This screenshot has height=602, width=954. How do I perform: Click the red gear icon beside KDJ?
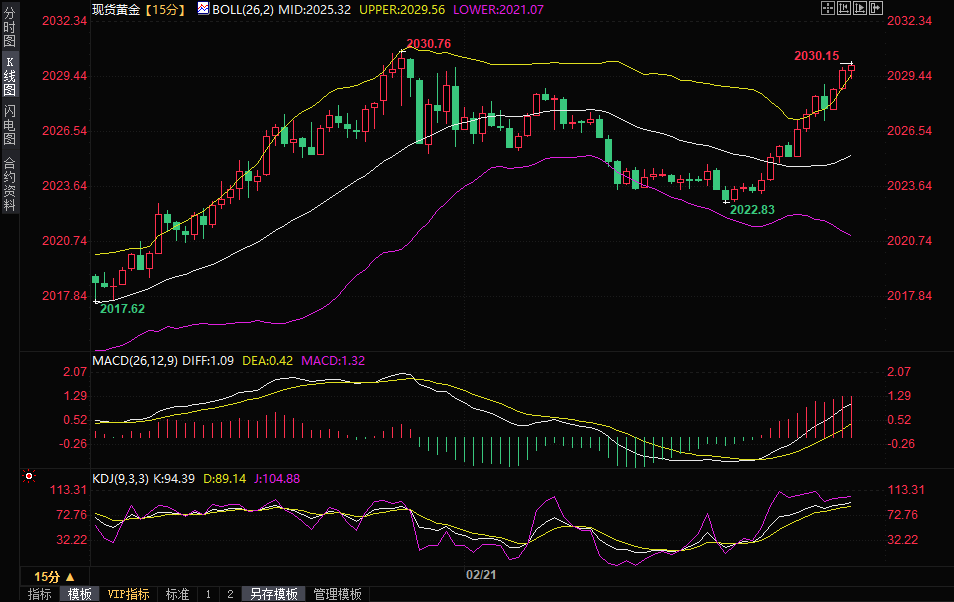28,478
